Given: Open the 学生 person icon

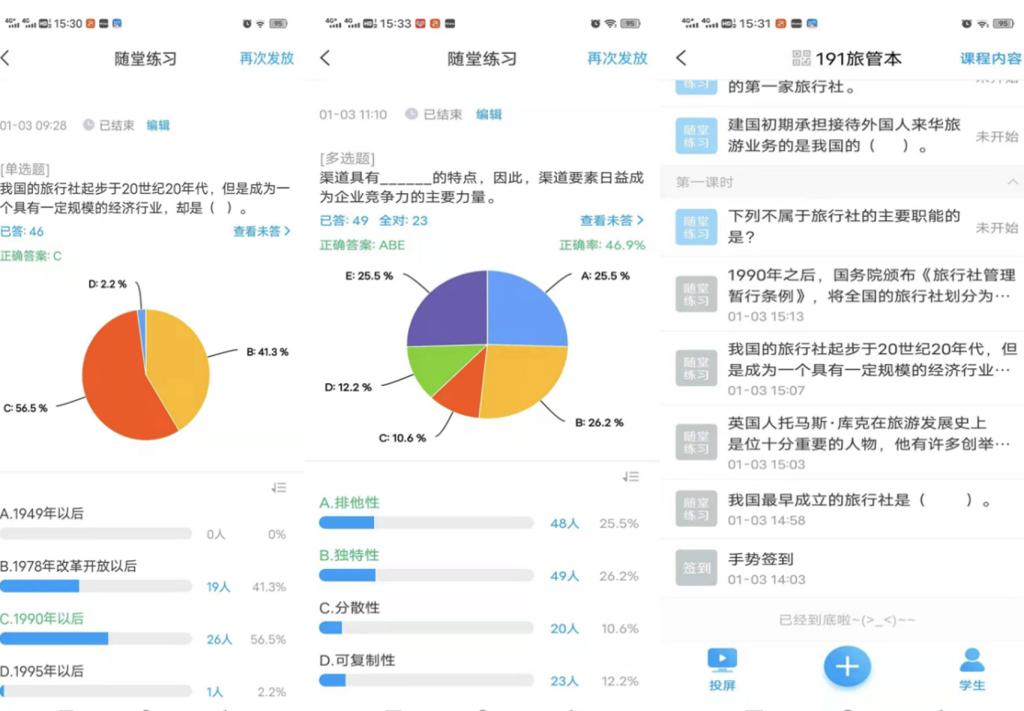Looking at the screenshot, I should click(971, 659).
